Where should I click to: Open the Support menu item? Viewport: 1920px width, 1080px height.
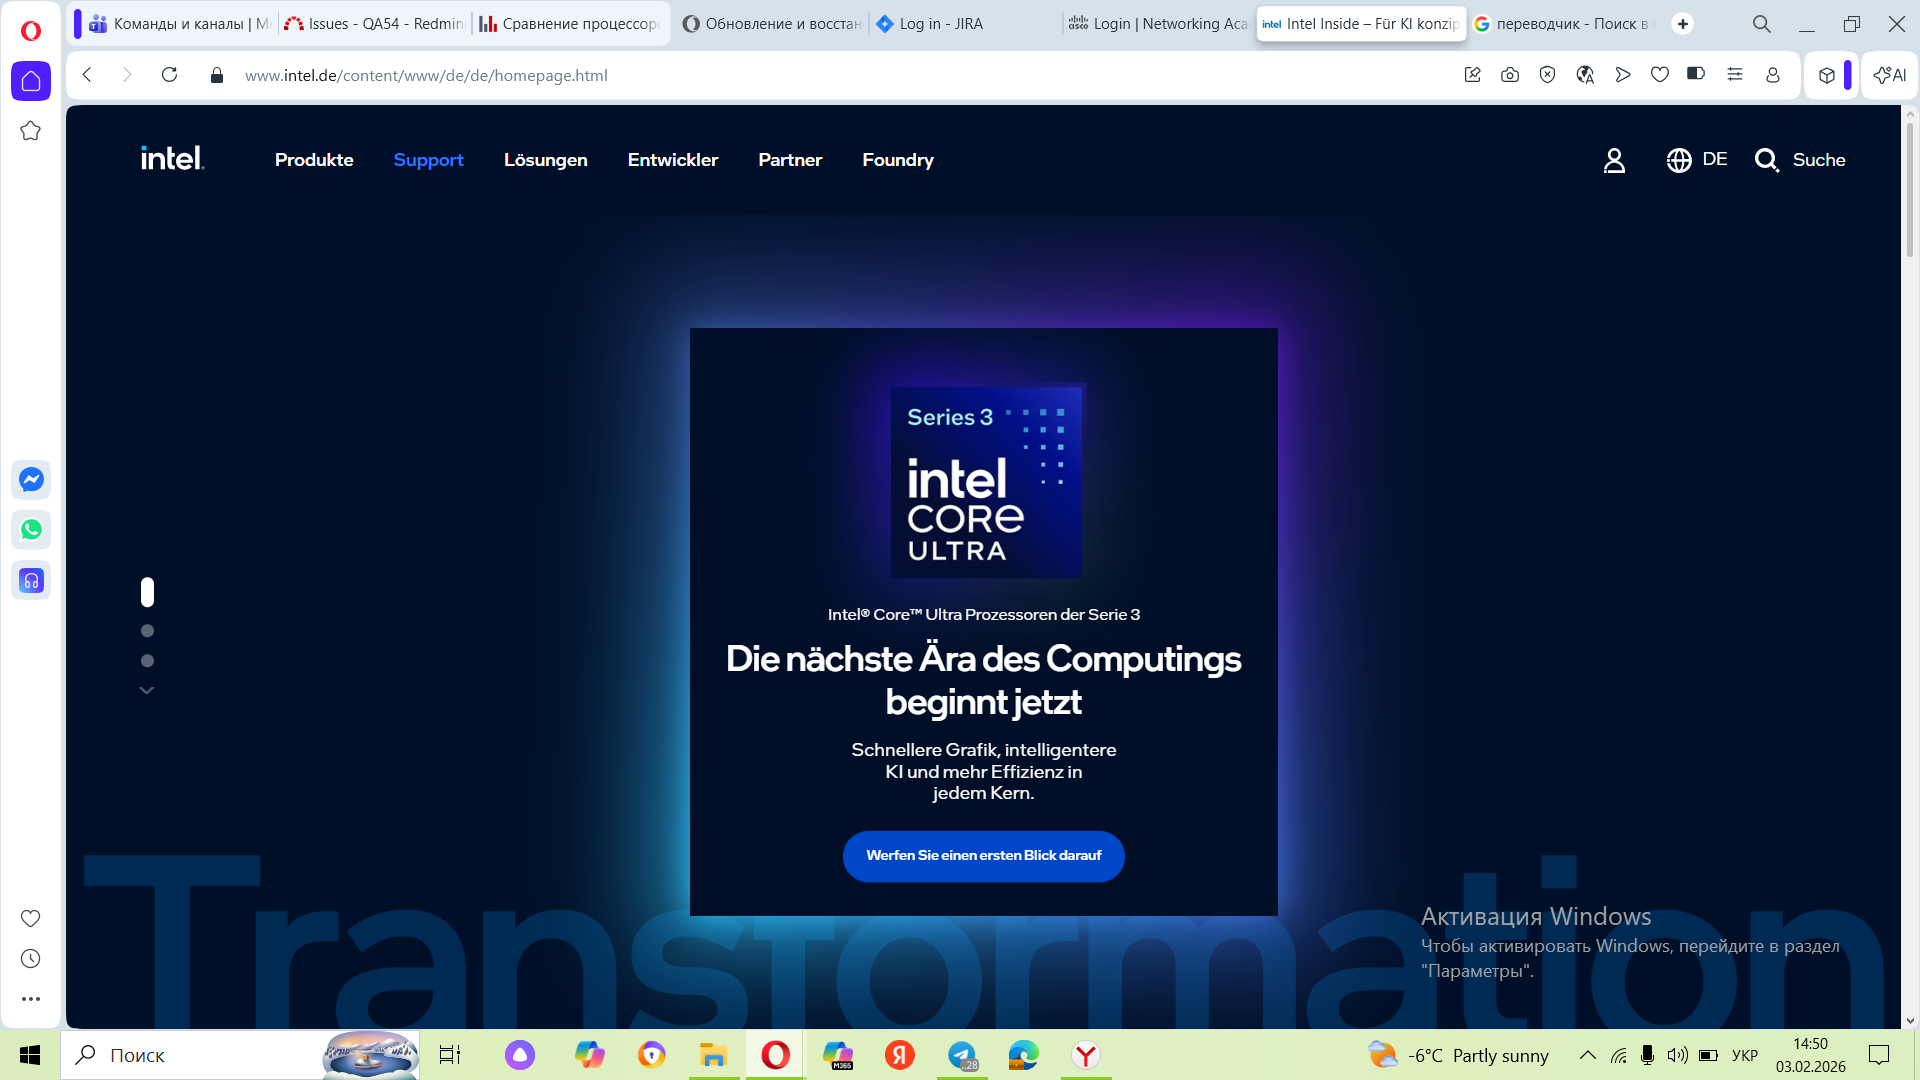coord(428,160)
